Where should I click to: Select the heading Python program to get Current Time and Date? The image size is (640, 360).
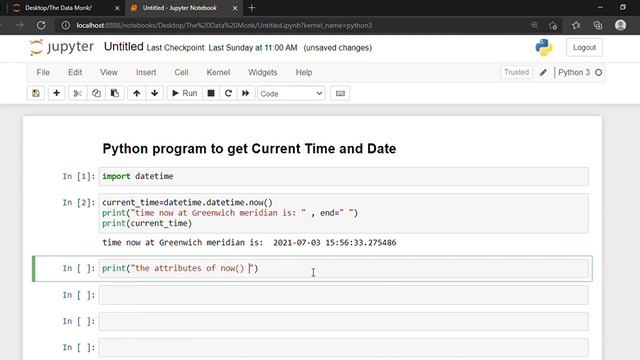click(x=249, y=149)
